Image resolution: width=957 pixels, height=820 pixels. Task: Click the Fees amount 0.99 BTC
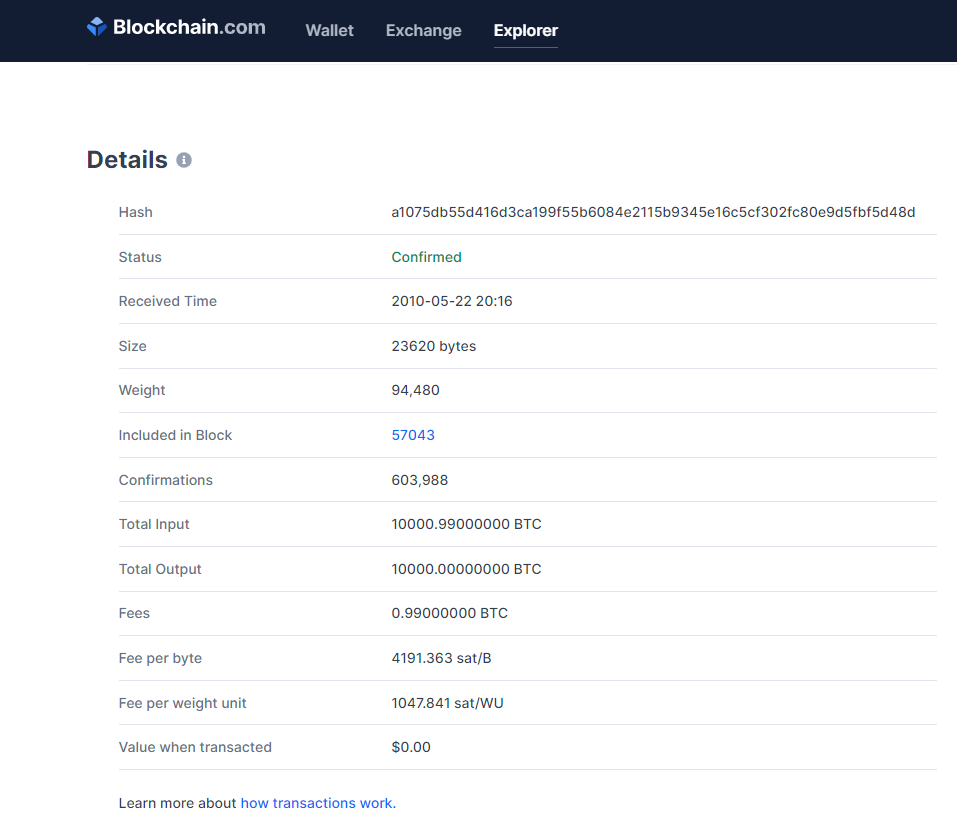tap(449, 613)
